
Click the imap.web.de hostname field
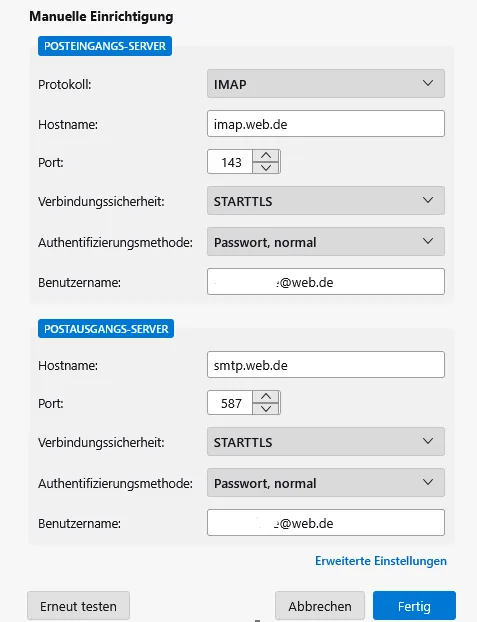(x=326, y=124)
